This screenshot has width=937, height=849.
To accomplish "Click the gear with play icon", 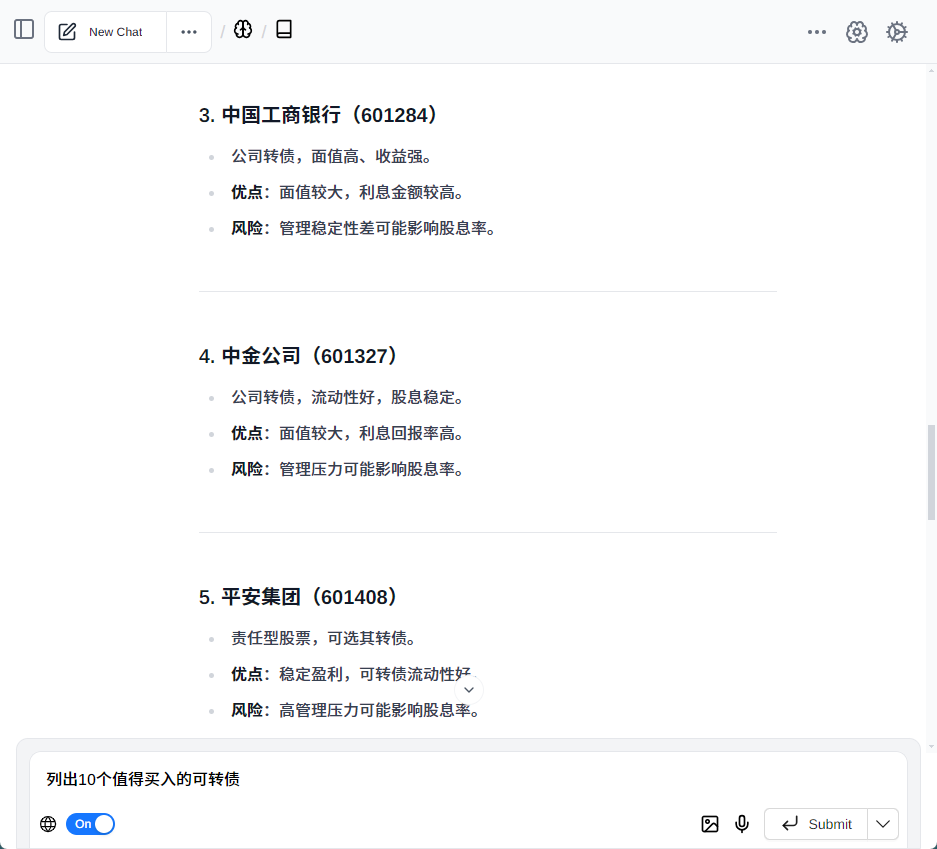I will (x=896, y=32).
